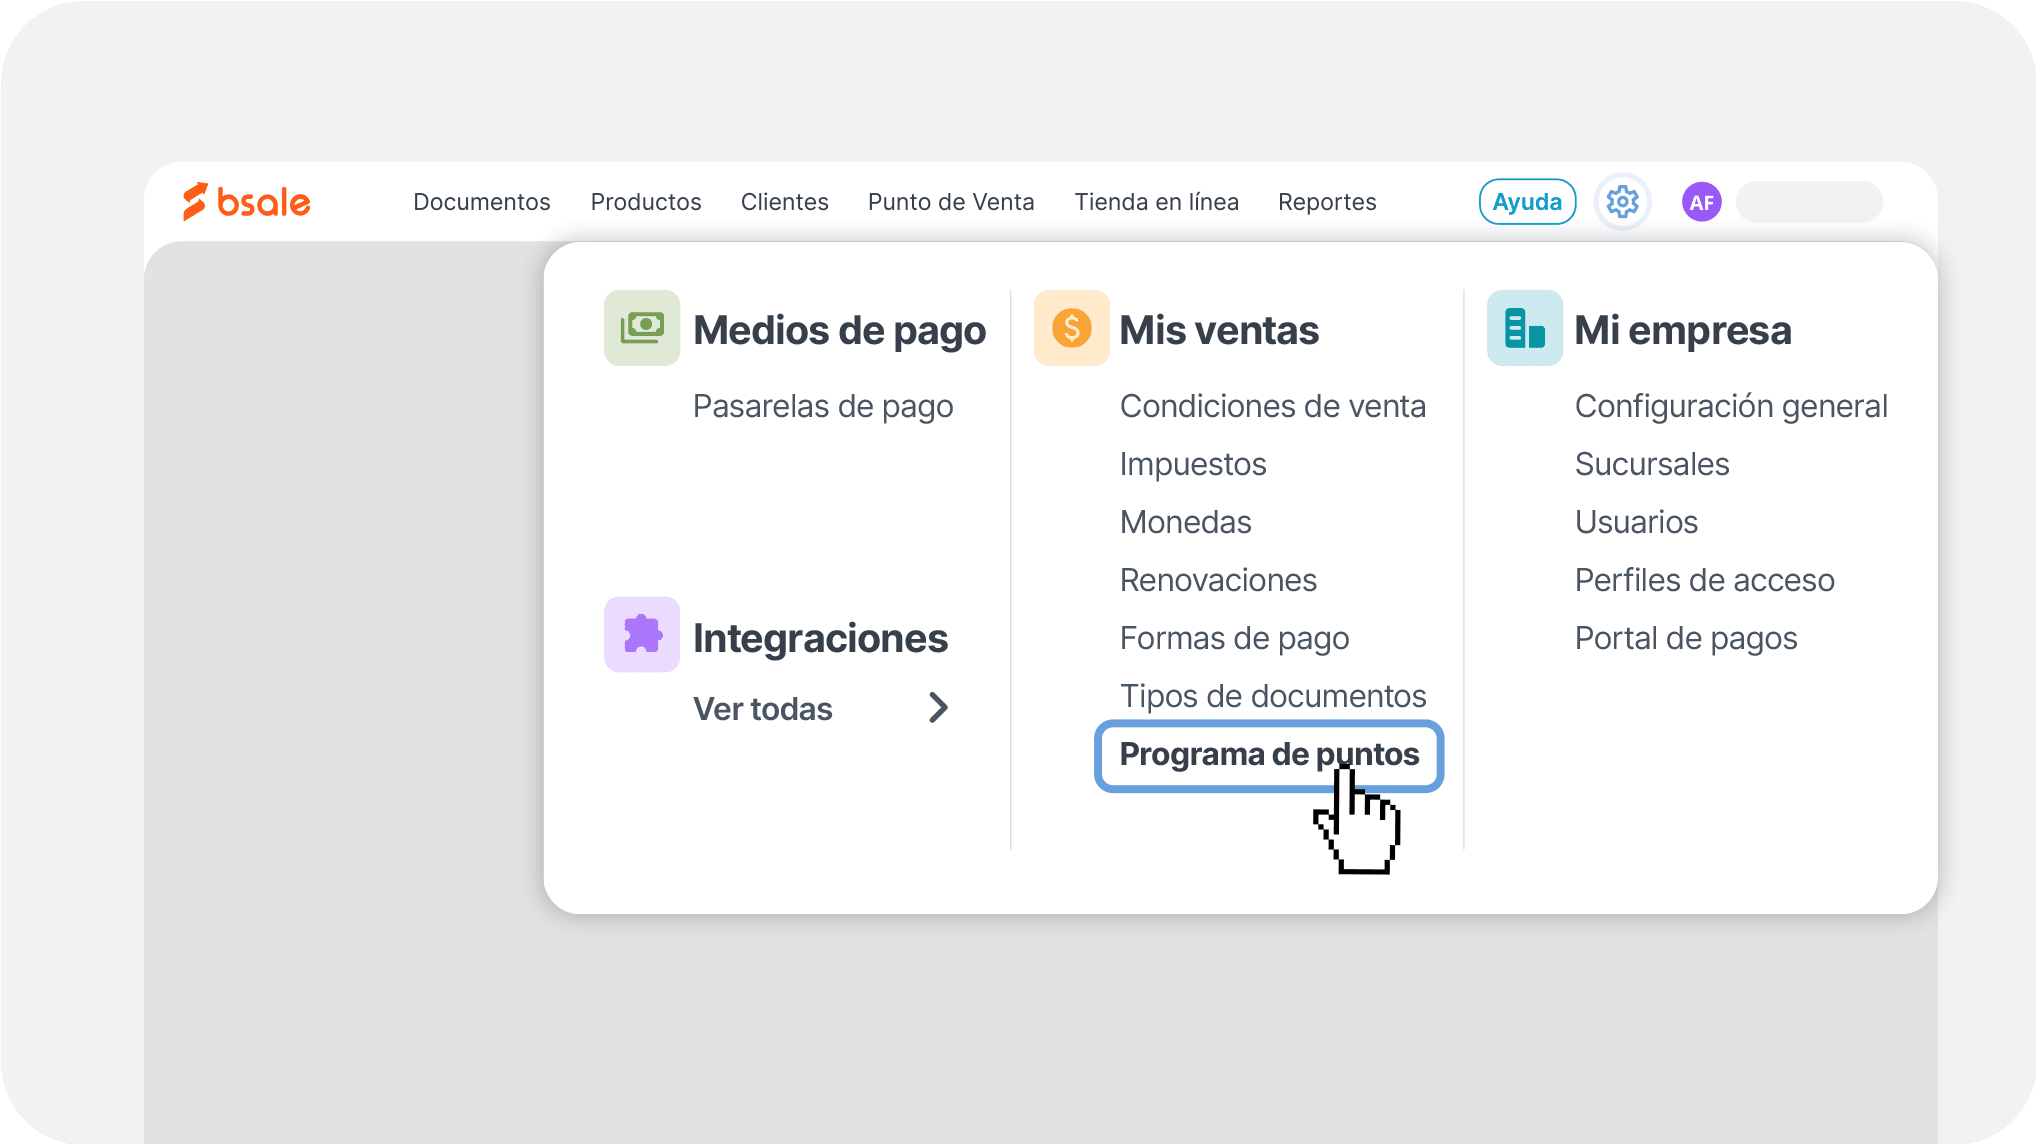Go to Perfiles de acceso
Viewport: 2036px width, 1144px height.
1705,579
